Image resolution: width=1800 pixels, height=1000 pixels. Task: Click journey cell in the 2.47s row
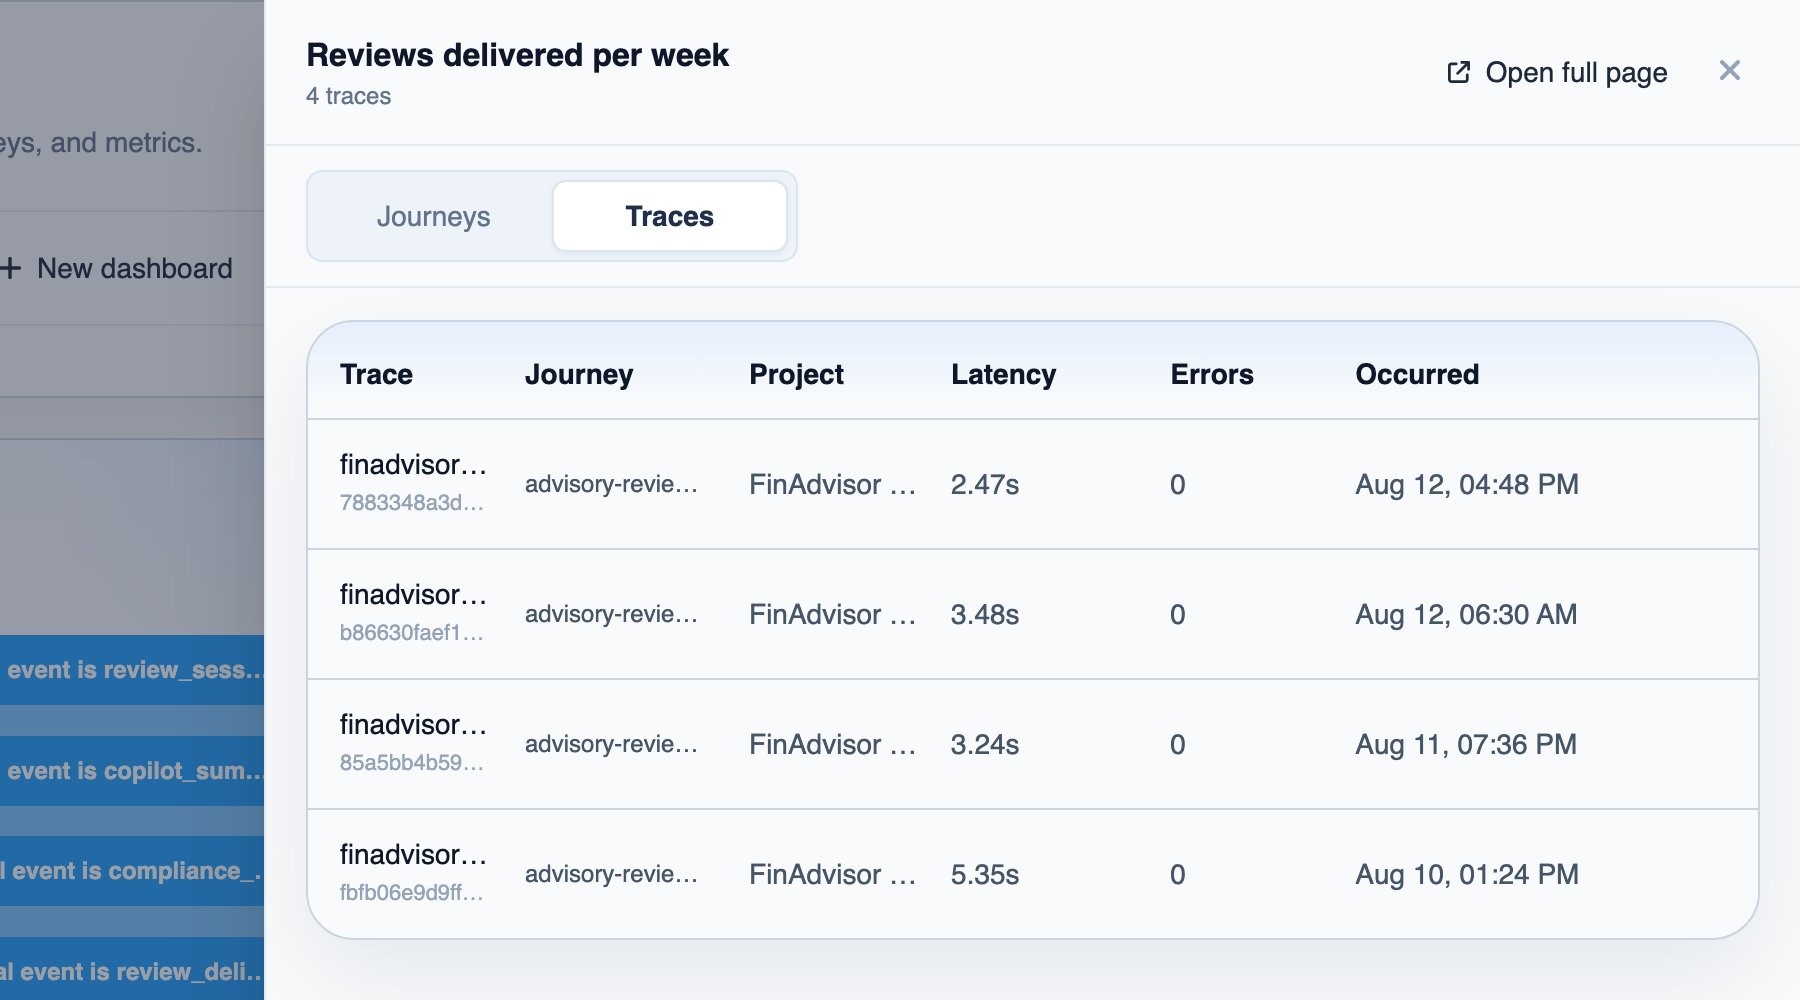611,485
